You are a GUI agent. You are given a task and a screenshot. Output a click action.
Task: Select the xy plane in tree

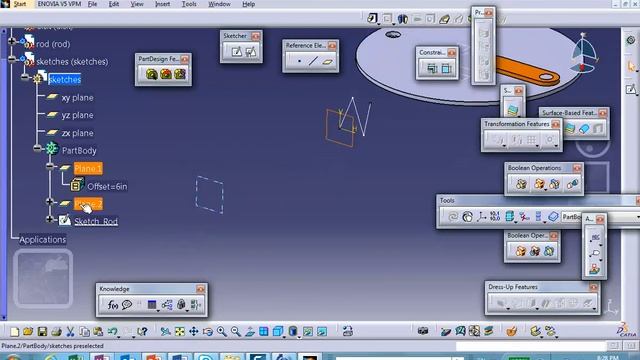pyautogui.click(x=78, y=98)
